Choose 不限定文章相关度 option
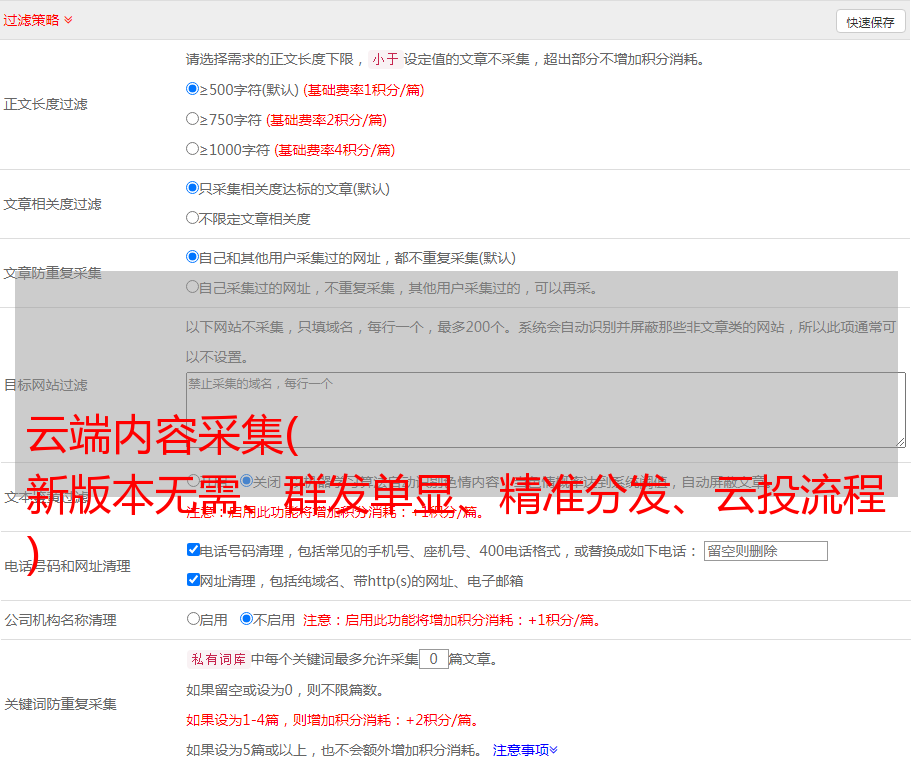The image size is (912, 768). [x=193, y=218]
